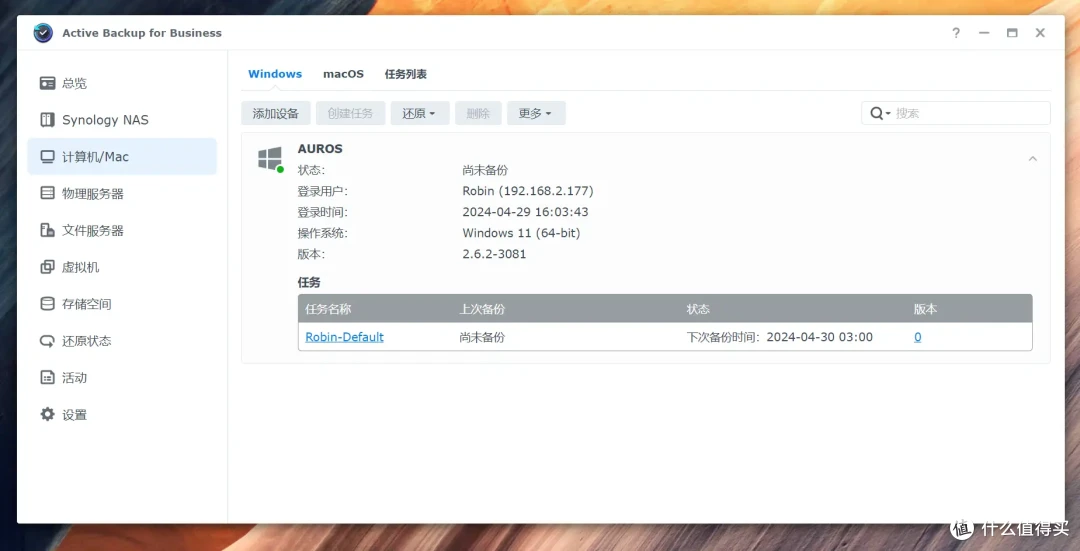Click the 创建任务 button
Screen dimensions: 1080x551
[351, 114]
